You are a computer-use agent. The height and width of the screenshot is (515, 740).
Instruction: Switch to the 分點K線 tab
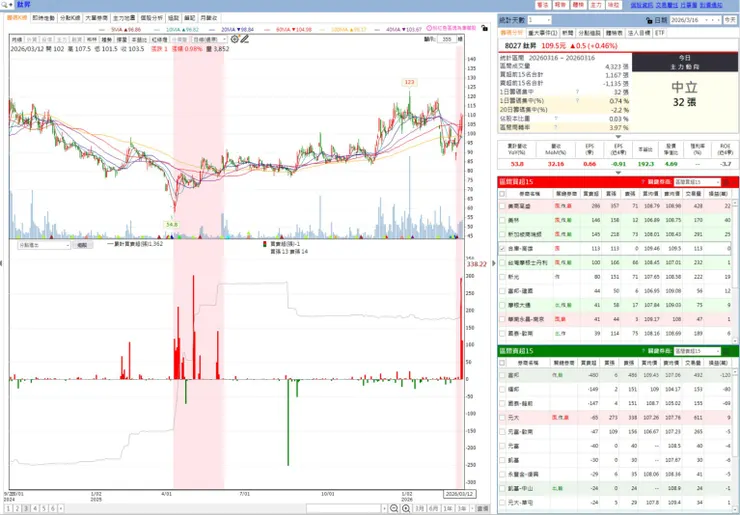click(69, 18)
